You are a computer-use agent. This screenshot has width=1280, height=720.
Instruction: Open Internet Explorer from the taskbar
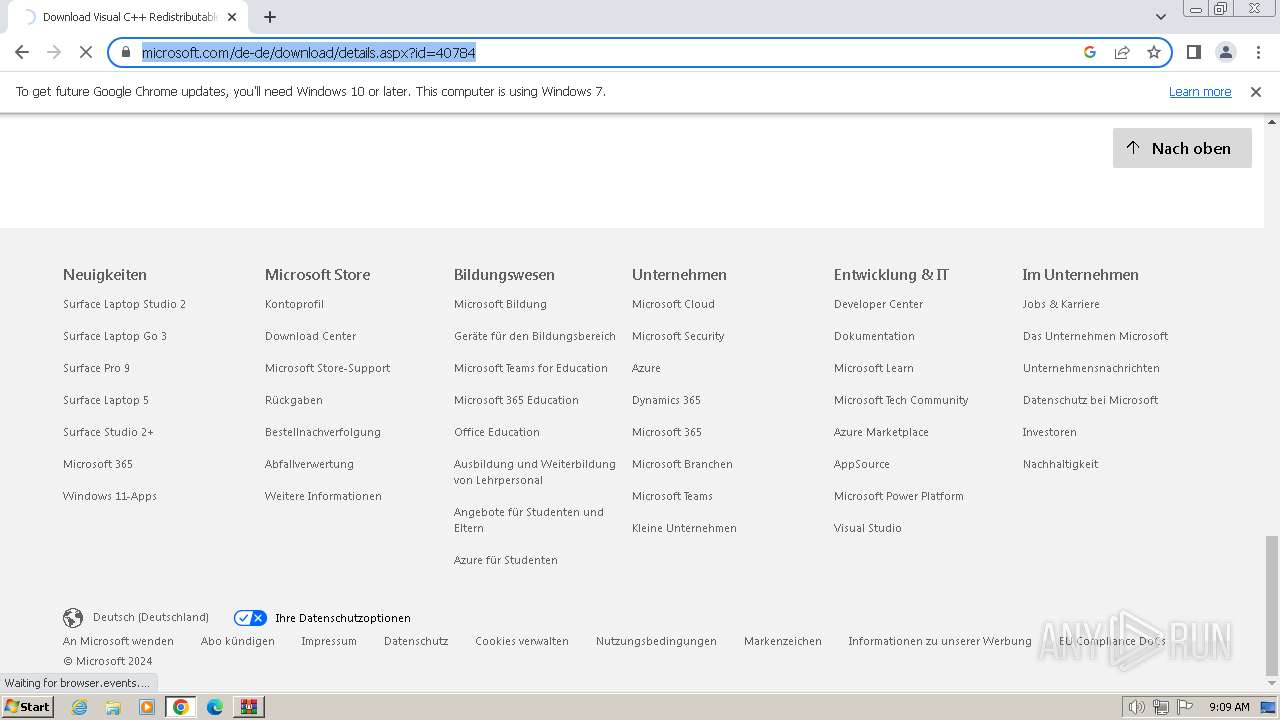pyautogui.click(x=79, y=707)
